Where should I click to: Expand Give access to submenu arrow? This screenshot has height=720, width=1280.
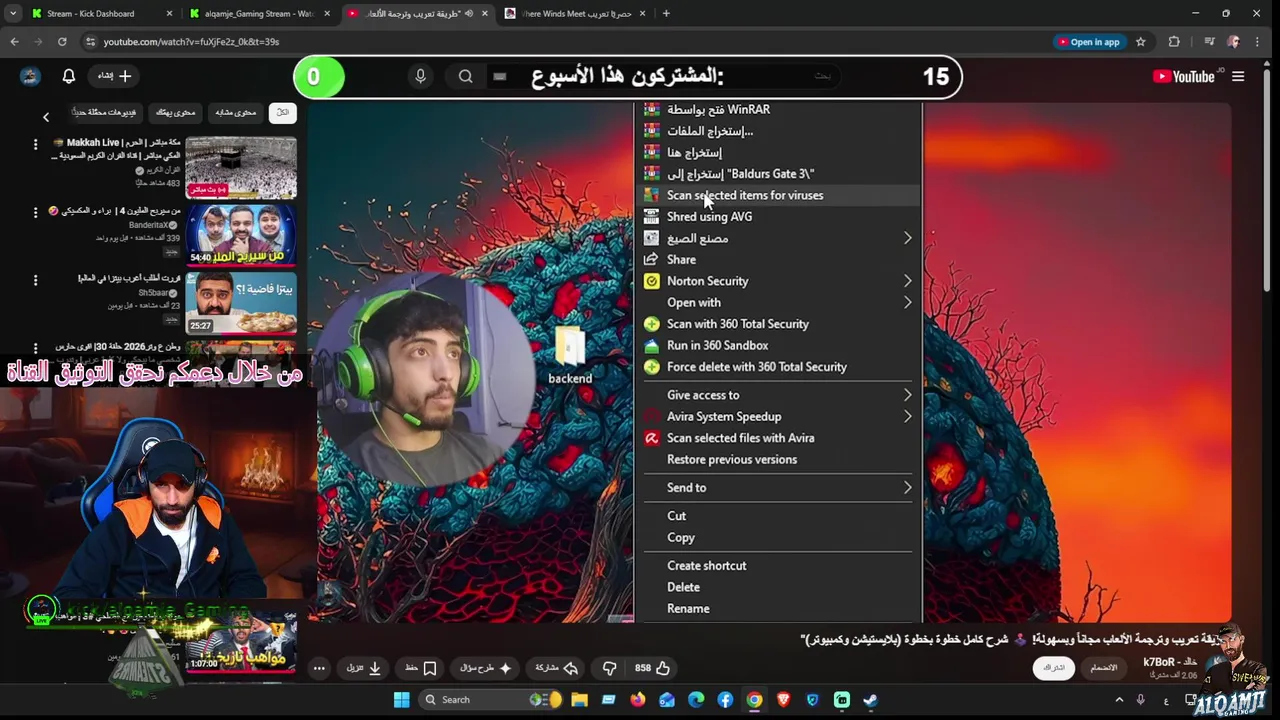907,395
